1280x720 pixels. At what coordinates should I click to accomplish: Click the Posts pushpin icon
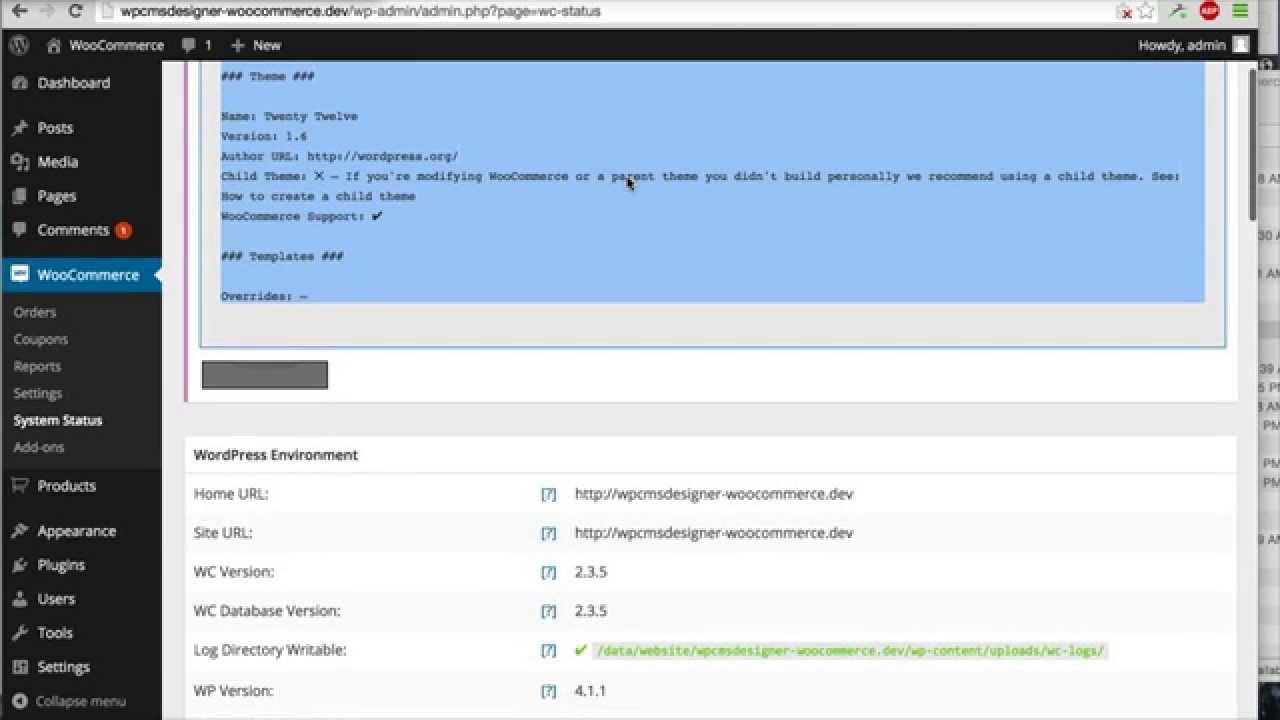tap(20, 128)
